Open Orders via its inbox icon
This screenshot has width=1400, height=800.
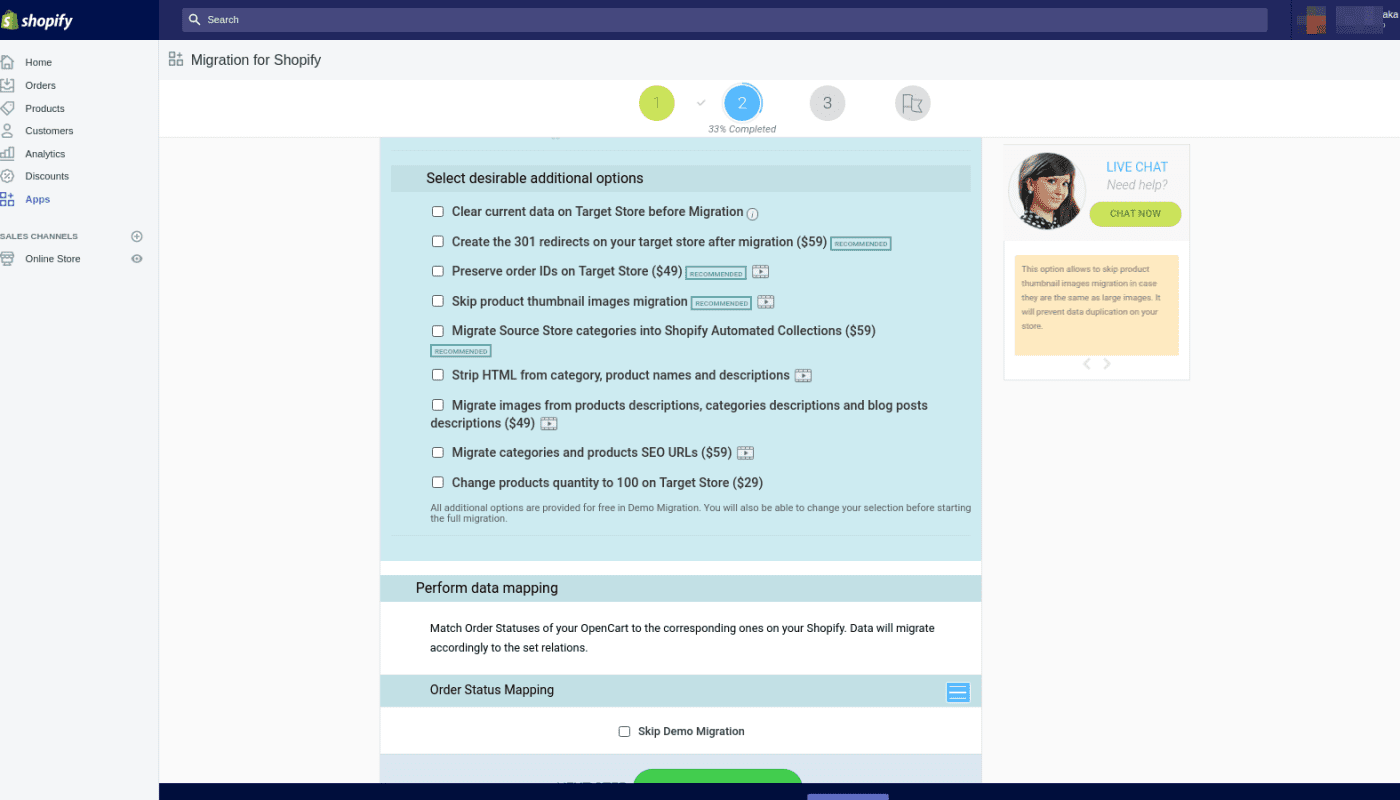(x=8, y=85)
